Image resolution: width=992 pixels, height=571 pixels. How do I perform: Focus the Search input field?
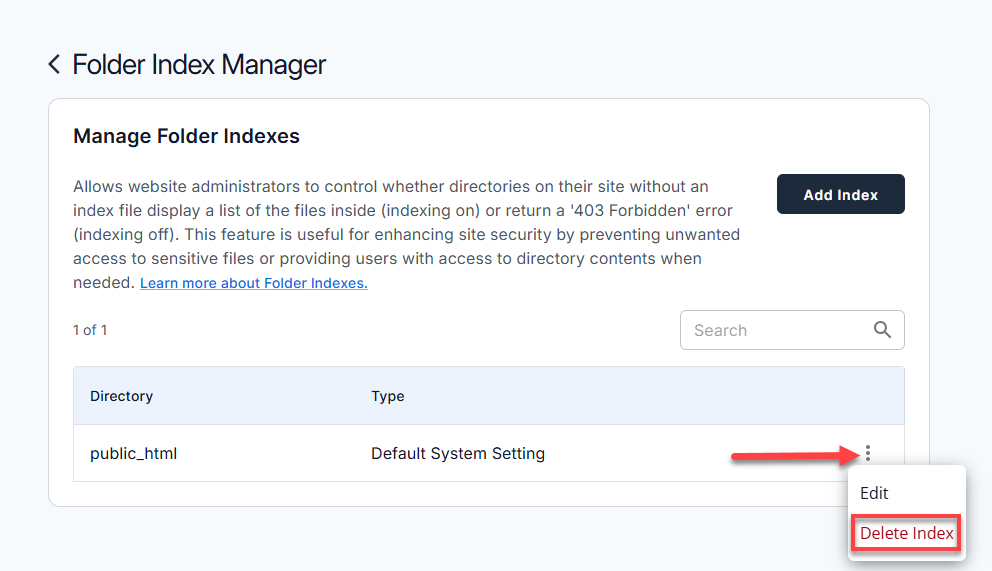[792, 330]
